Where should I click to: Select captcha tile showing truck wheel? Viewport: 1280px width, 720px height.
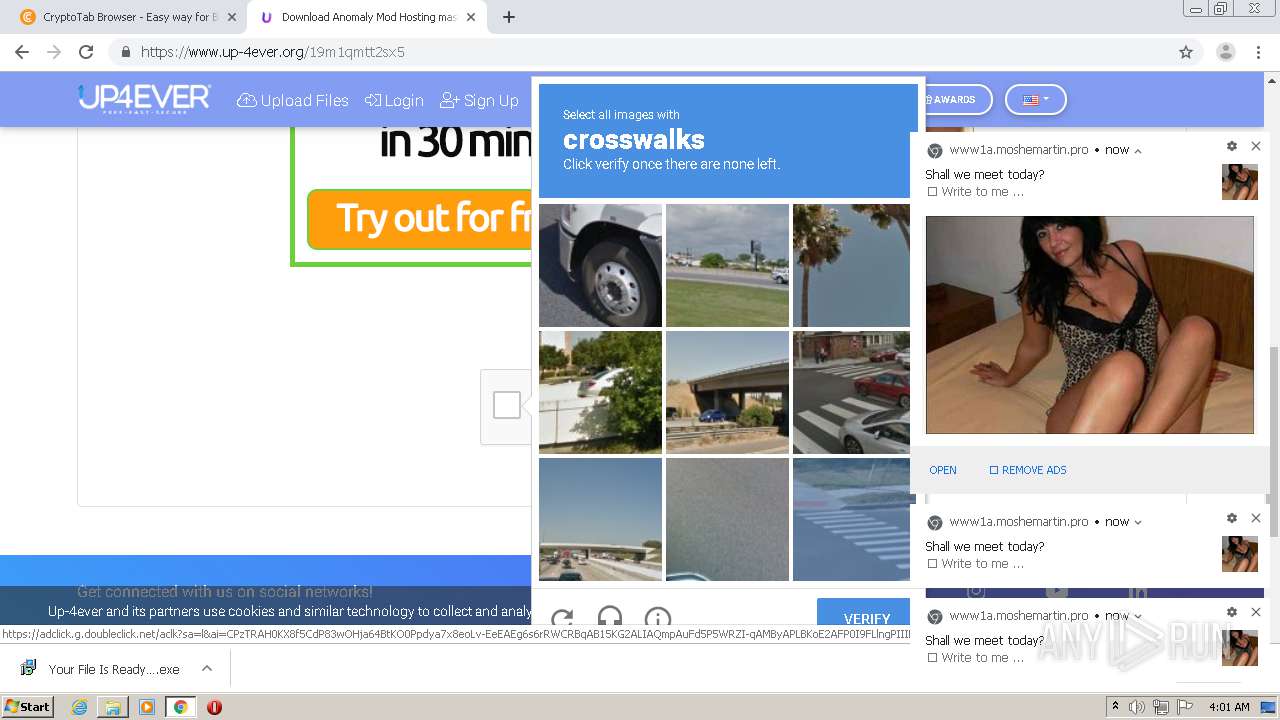click(600, 265)
